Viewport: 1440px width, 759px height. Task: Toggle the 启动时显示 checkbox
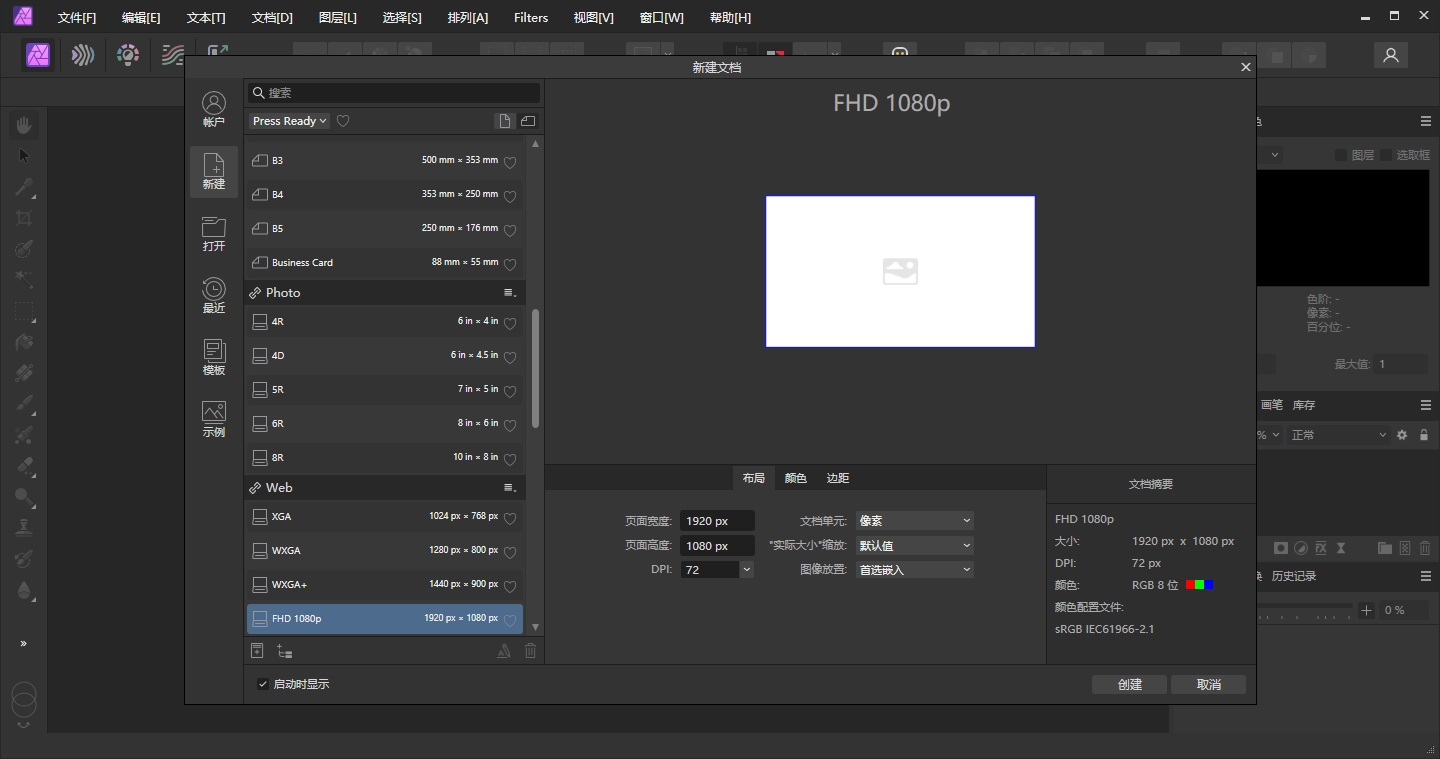tap(263, 684)
